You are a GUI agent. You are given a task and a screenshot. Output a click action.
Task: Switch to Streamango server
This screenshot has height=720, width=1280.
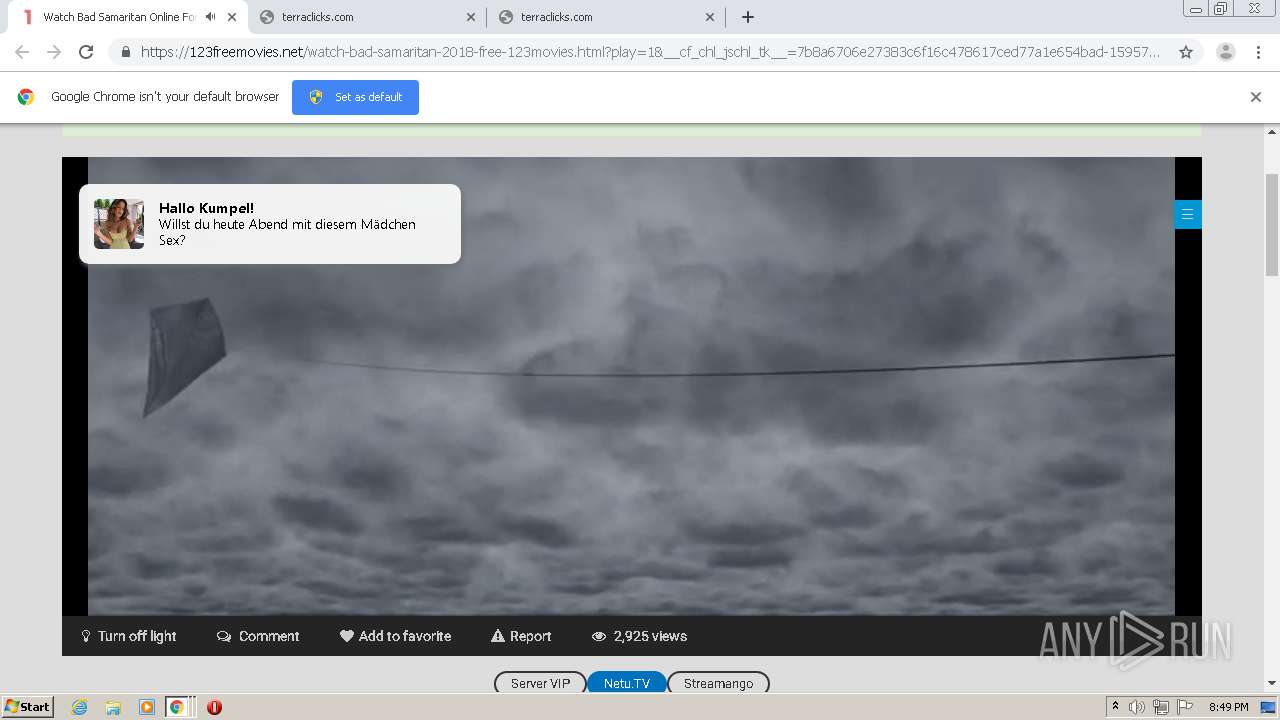718,684
